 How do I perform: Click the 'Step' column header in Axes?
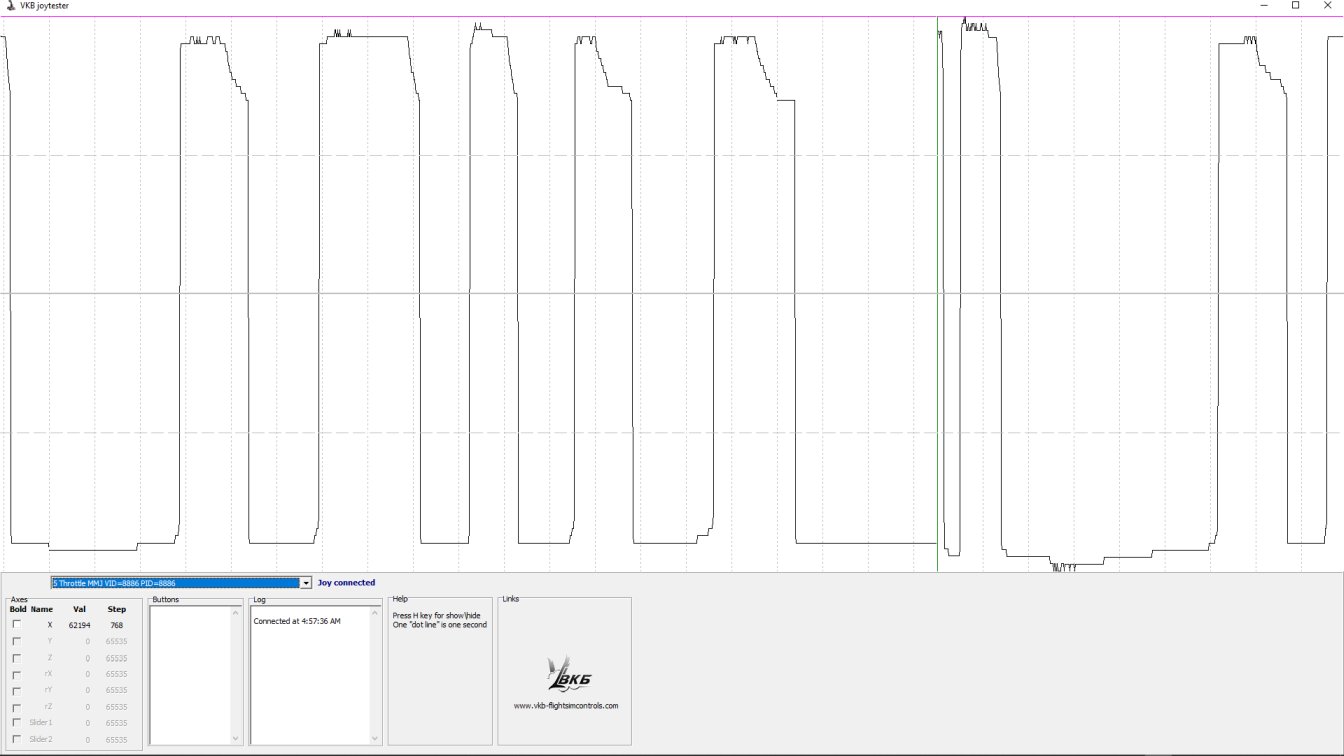(117, 609)
